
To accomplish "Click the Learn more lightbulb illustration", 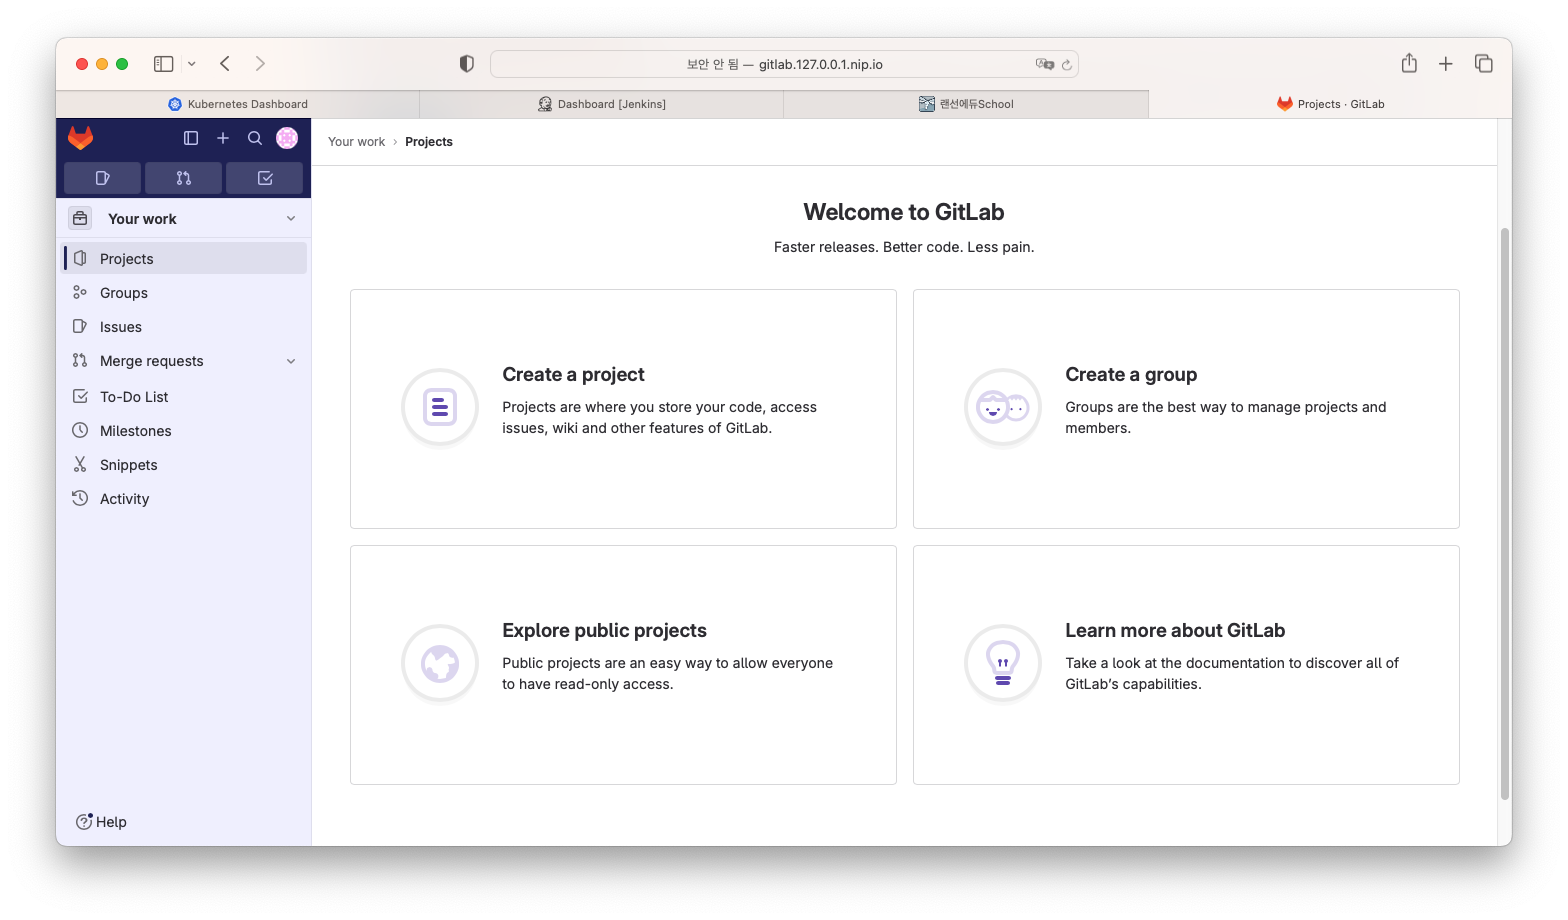I will [x=1003, y=663].
